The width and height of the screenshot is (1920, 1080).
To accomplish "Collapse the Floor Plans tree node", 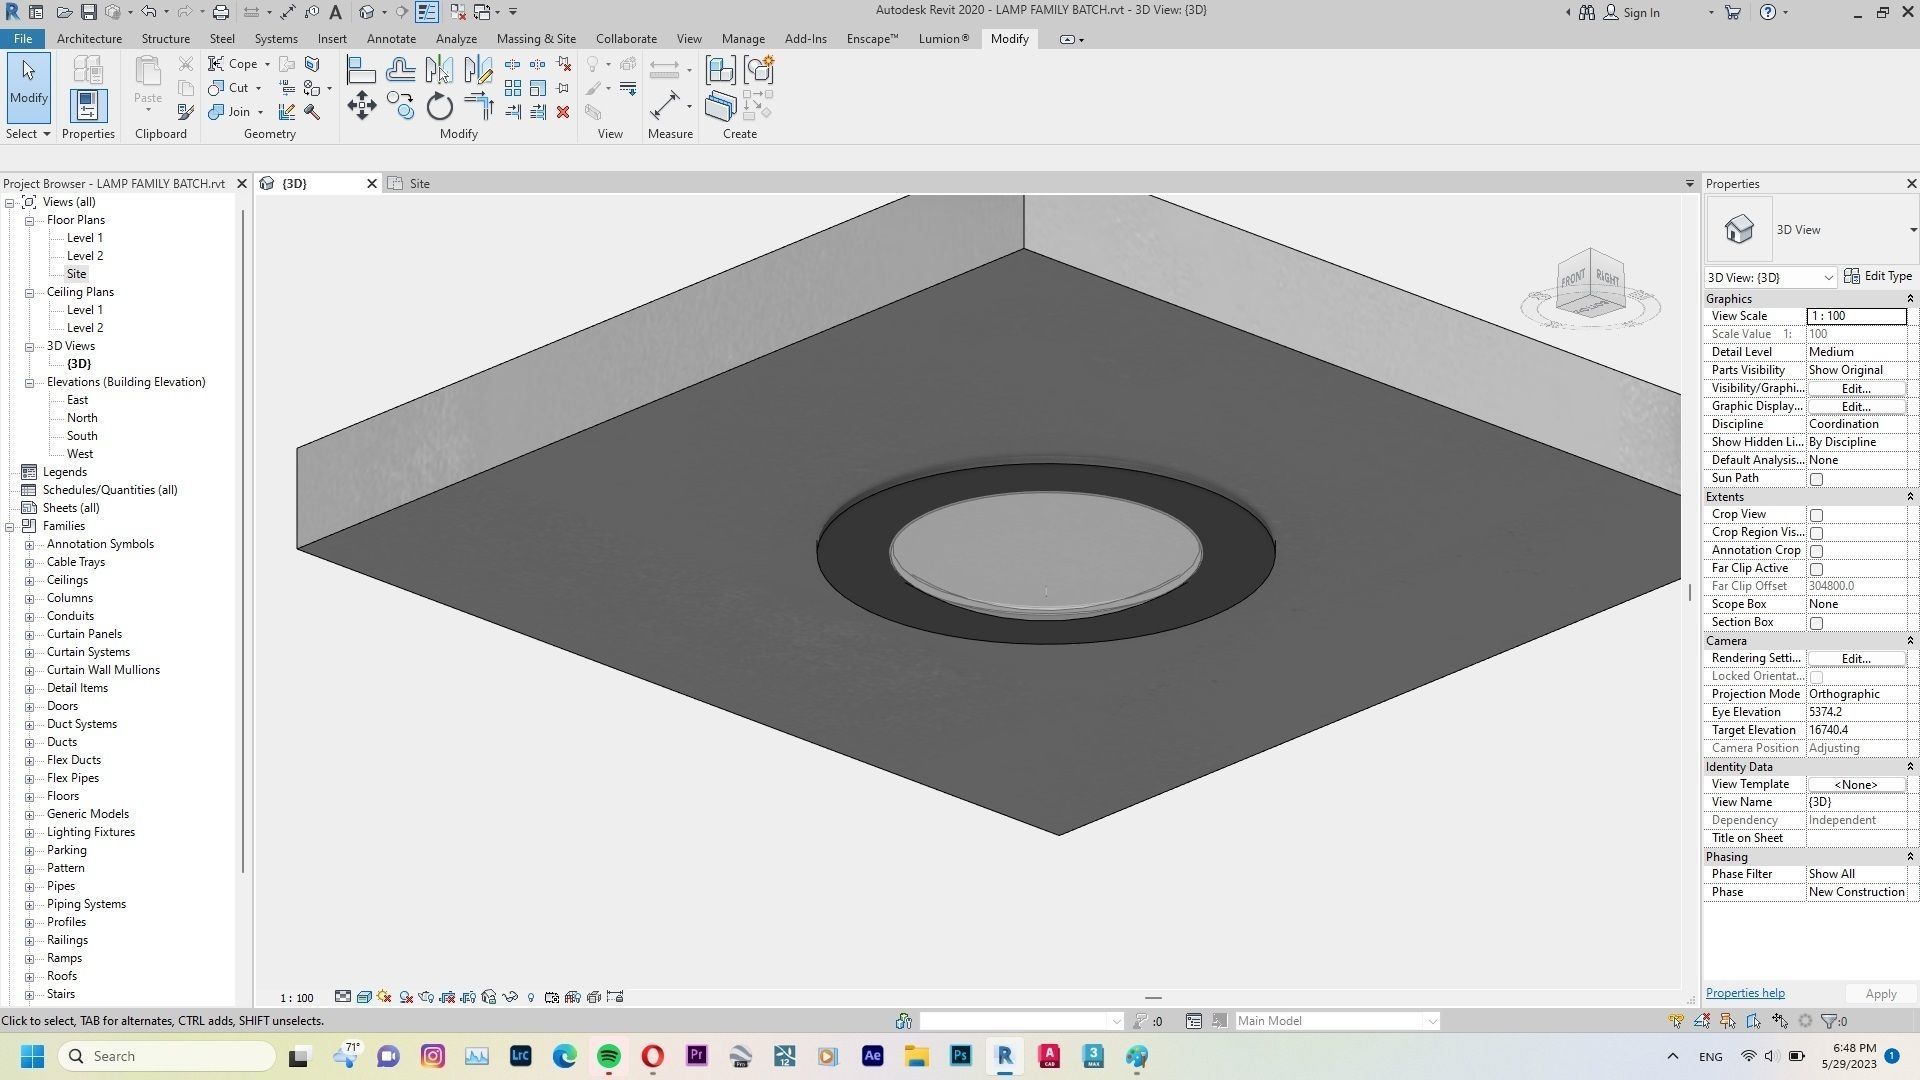I will 29,220.
